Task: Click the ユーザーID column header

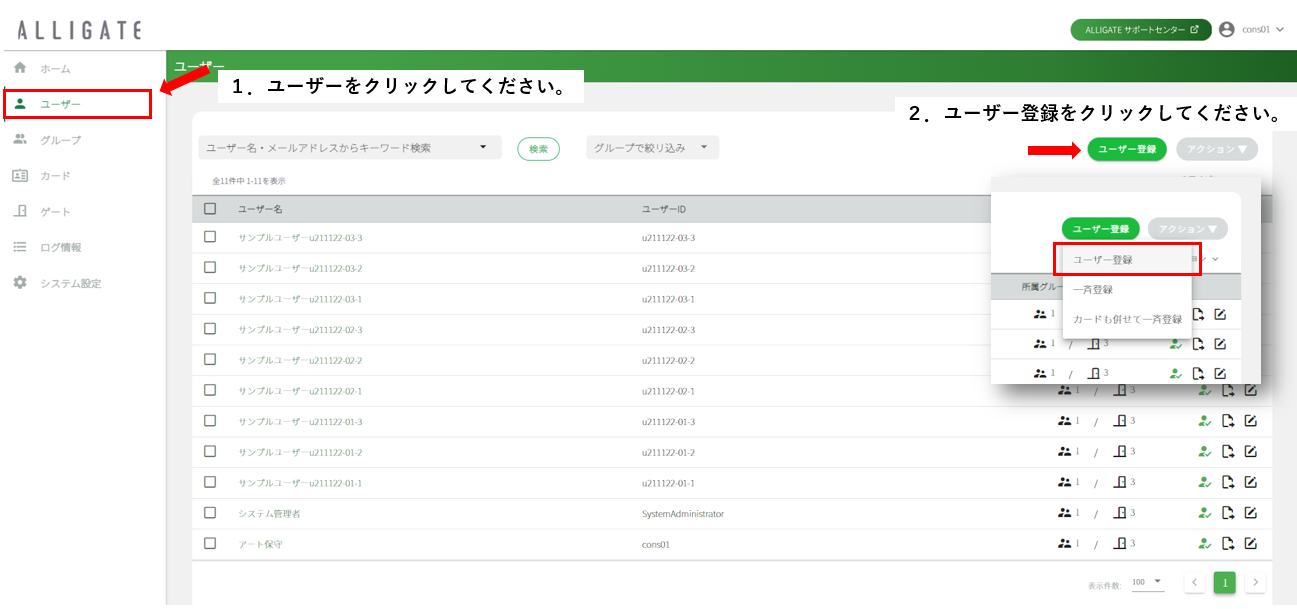Action: [x=664, y=209]
